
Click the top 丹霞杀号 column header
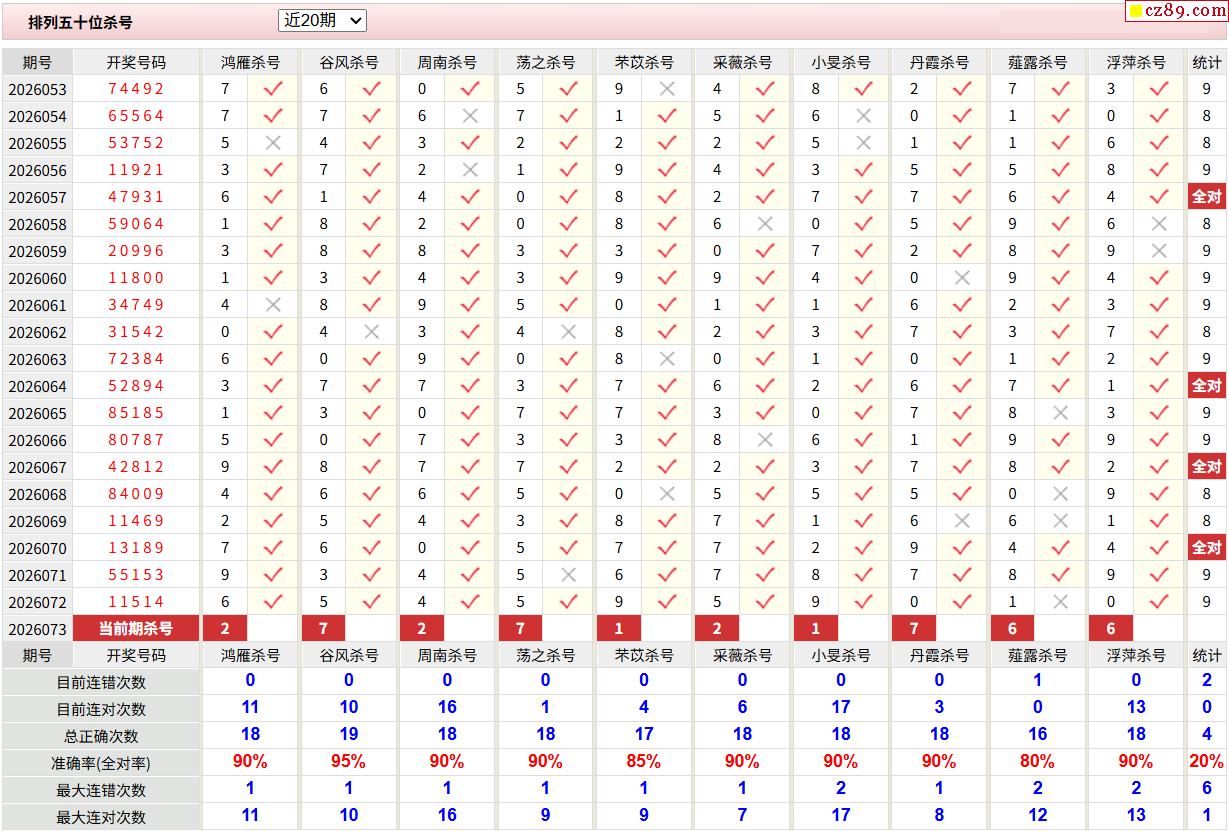click(939, 62)
